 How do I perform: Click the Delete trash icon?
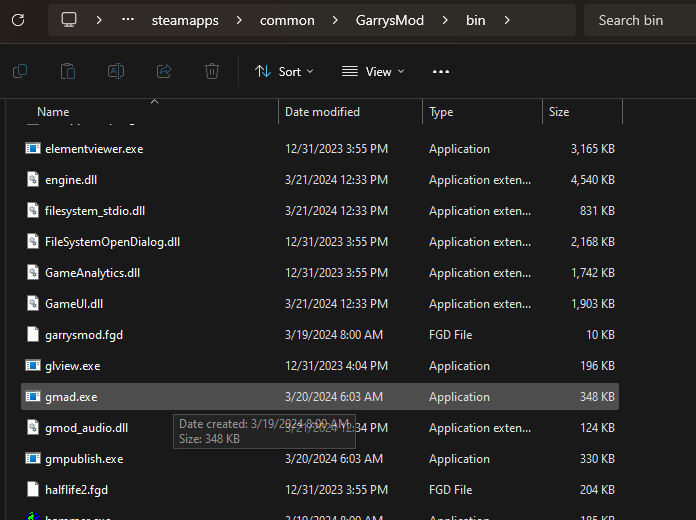[x=212, y=71]
